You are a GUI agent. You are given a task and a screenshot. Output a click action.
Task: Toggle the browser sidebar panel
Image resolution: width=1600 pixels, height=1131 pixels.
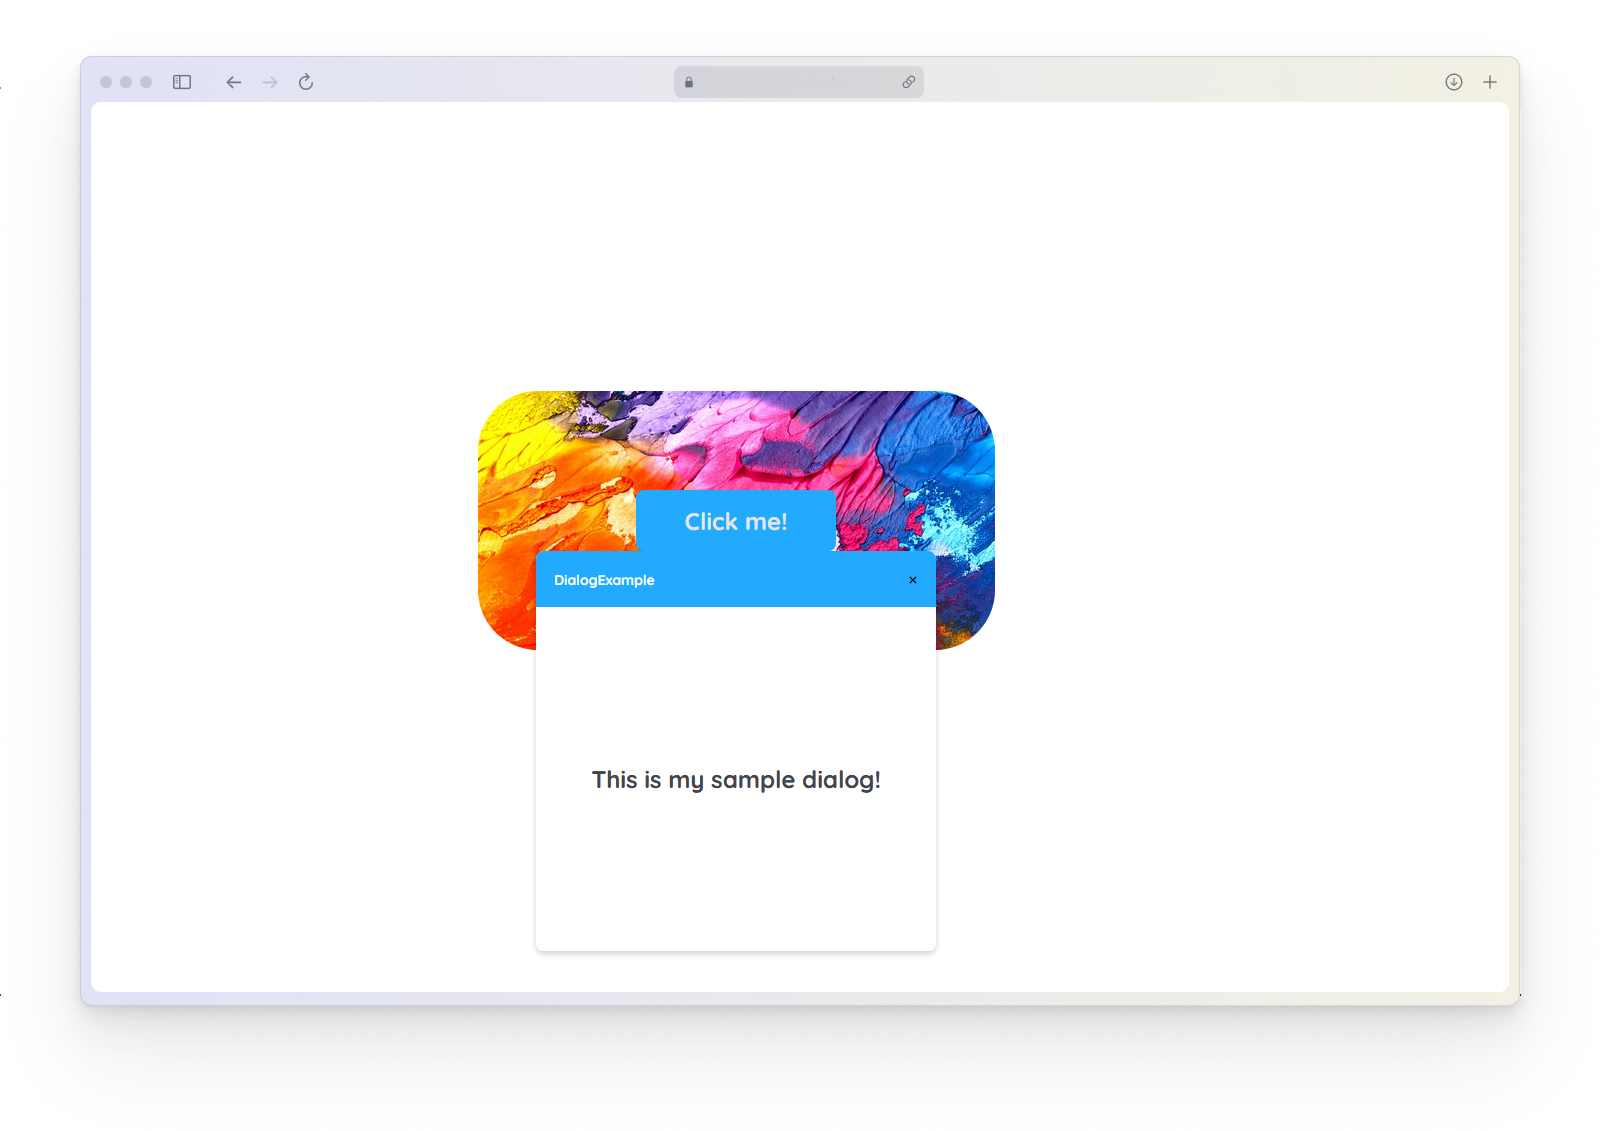click(x=181, y=82)
